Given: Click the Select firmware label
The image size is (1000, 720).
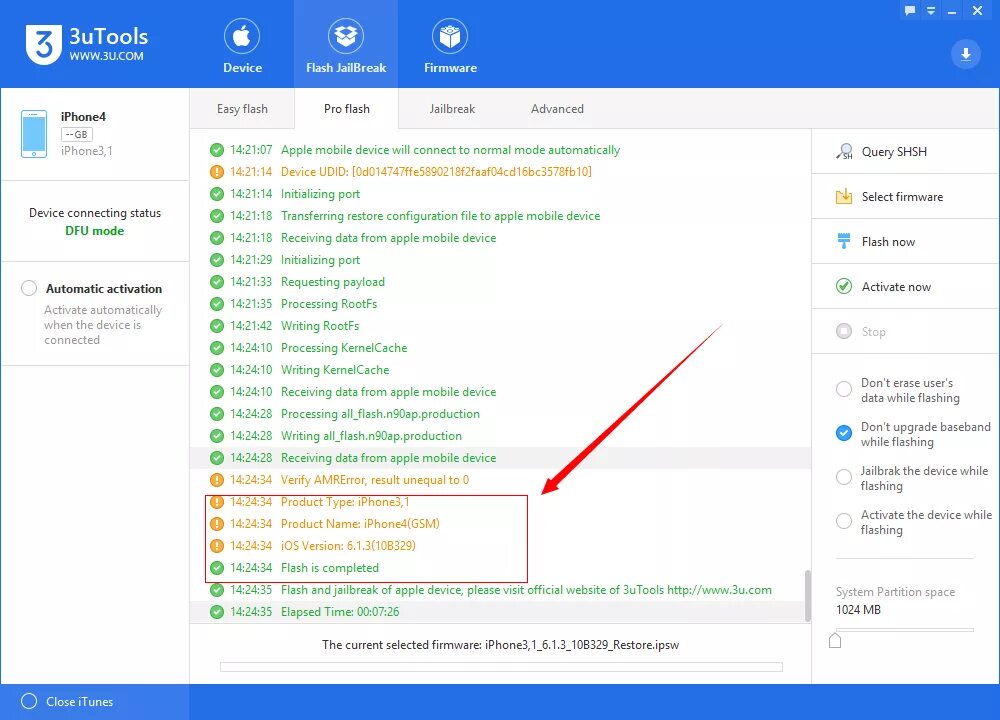Looking at the screenshot, I should click(902, 196).
